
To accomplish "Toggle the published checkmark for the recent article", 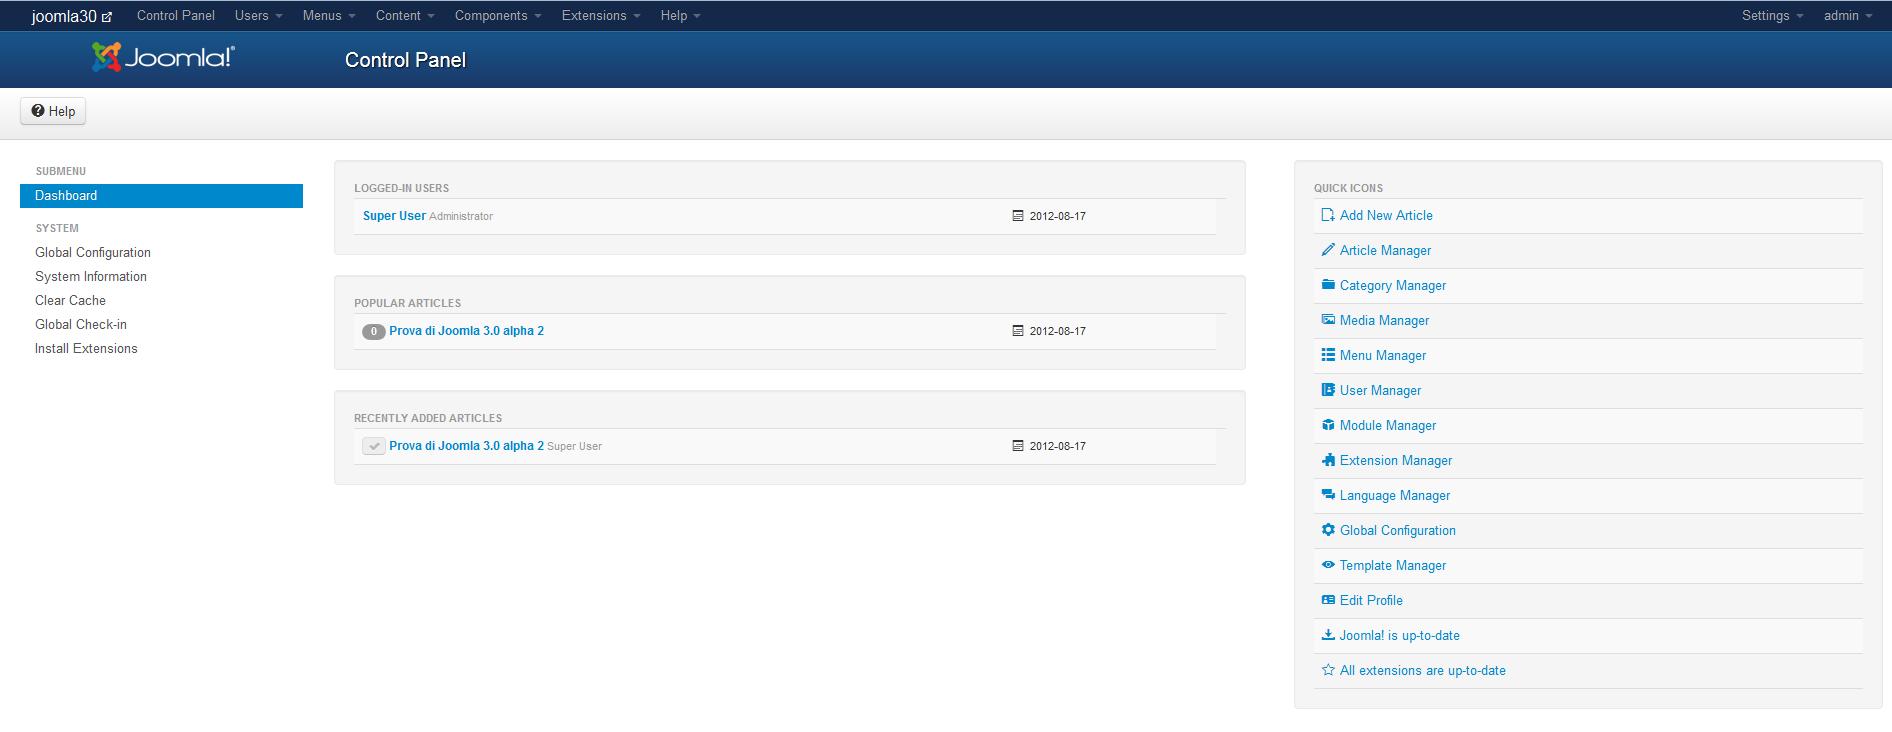I will coord(374,446).
